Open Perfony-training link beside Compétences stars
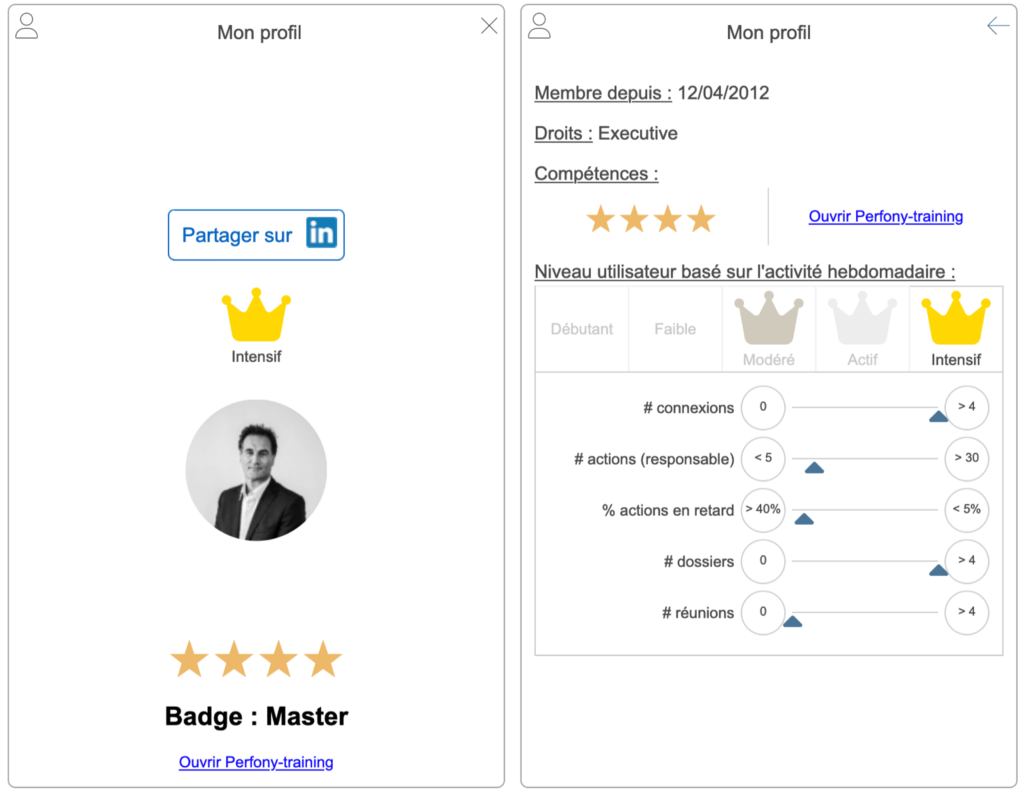This screenshot has width=1024, height=797. pyautogui.click(x=885, y=216)
